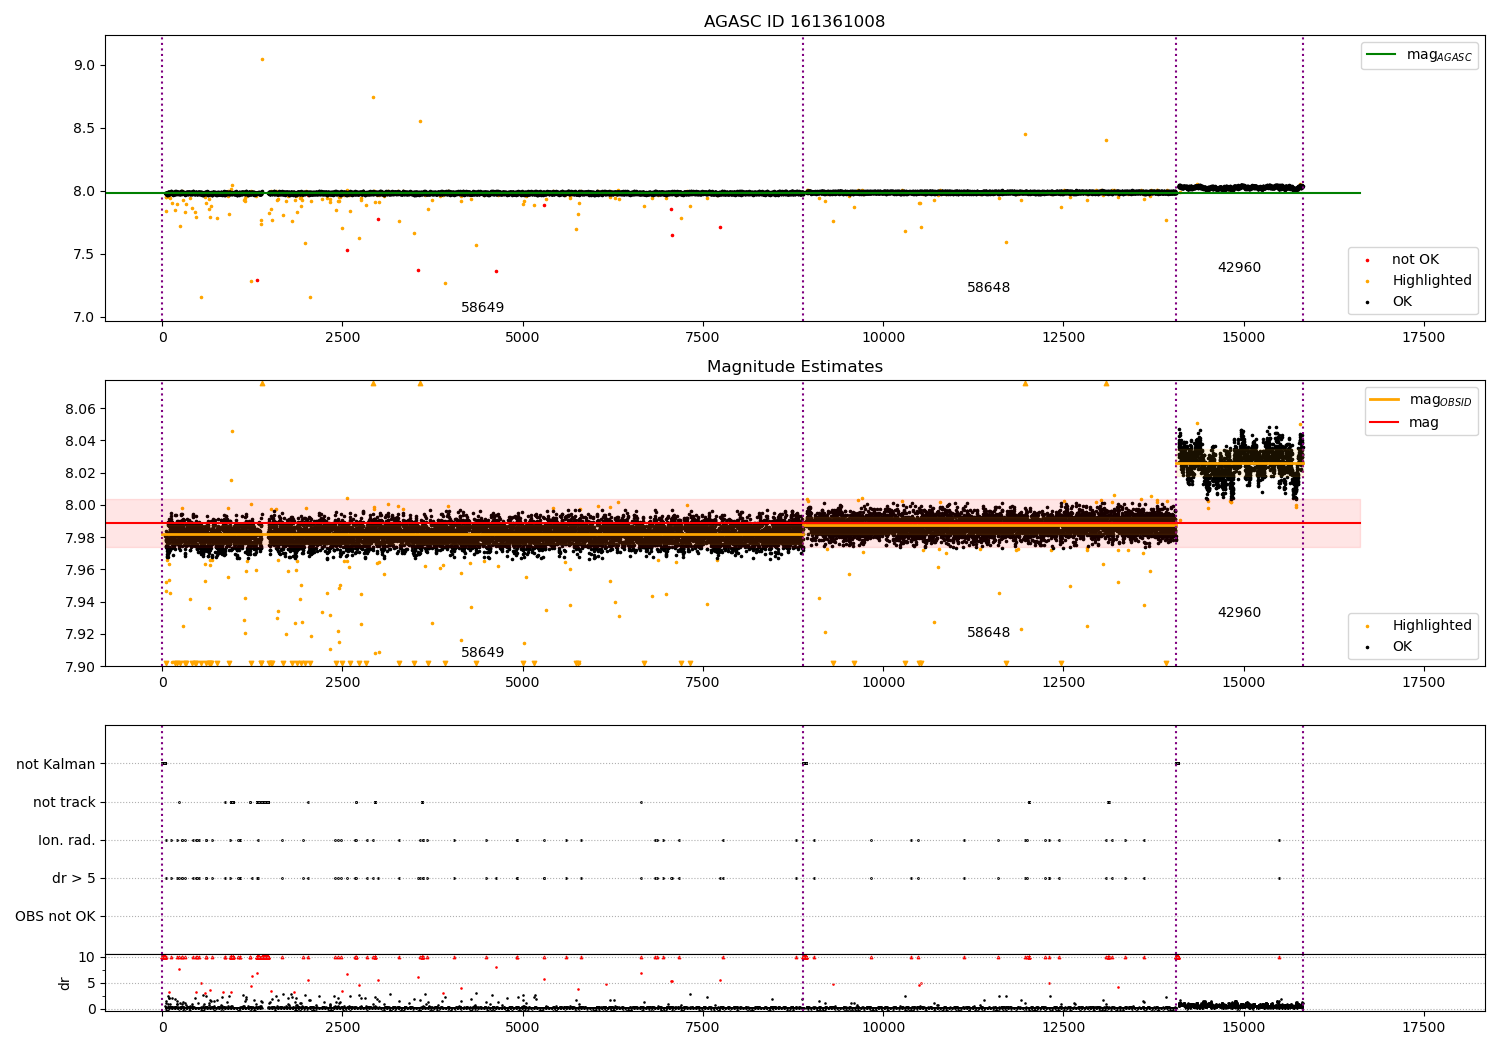Screen dimensions: 1500x1050
Task: Click the 8.02 y-axis tick of middle plot
Action: [x=80, y=473]
